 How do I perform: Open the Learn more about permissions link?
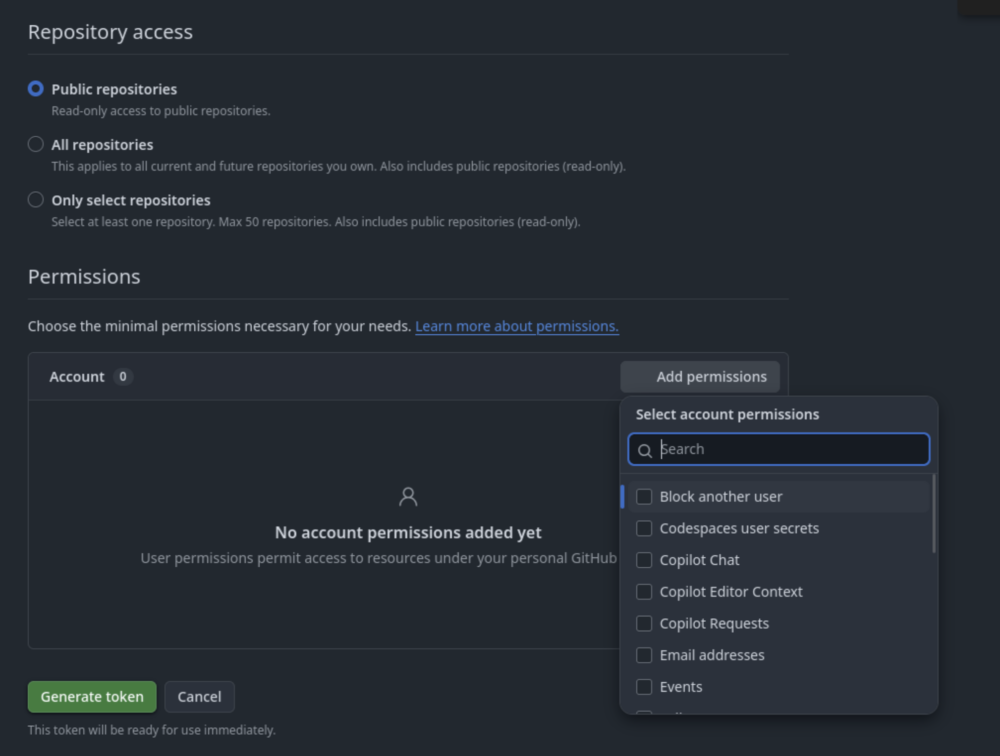click(x=517, y=327)
